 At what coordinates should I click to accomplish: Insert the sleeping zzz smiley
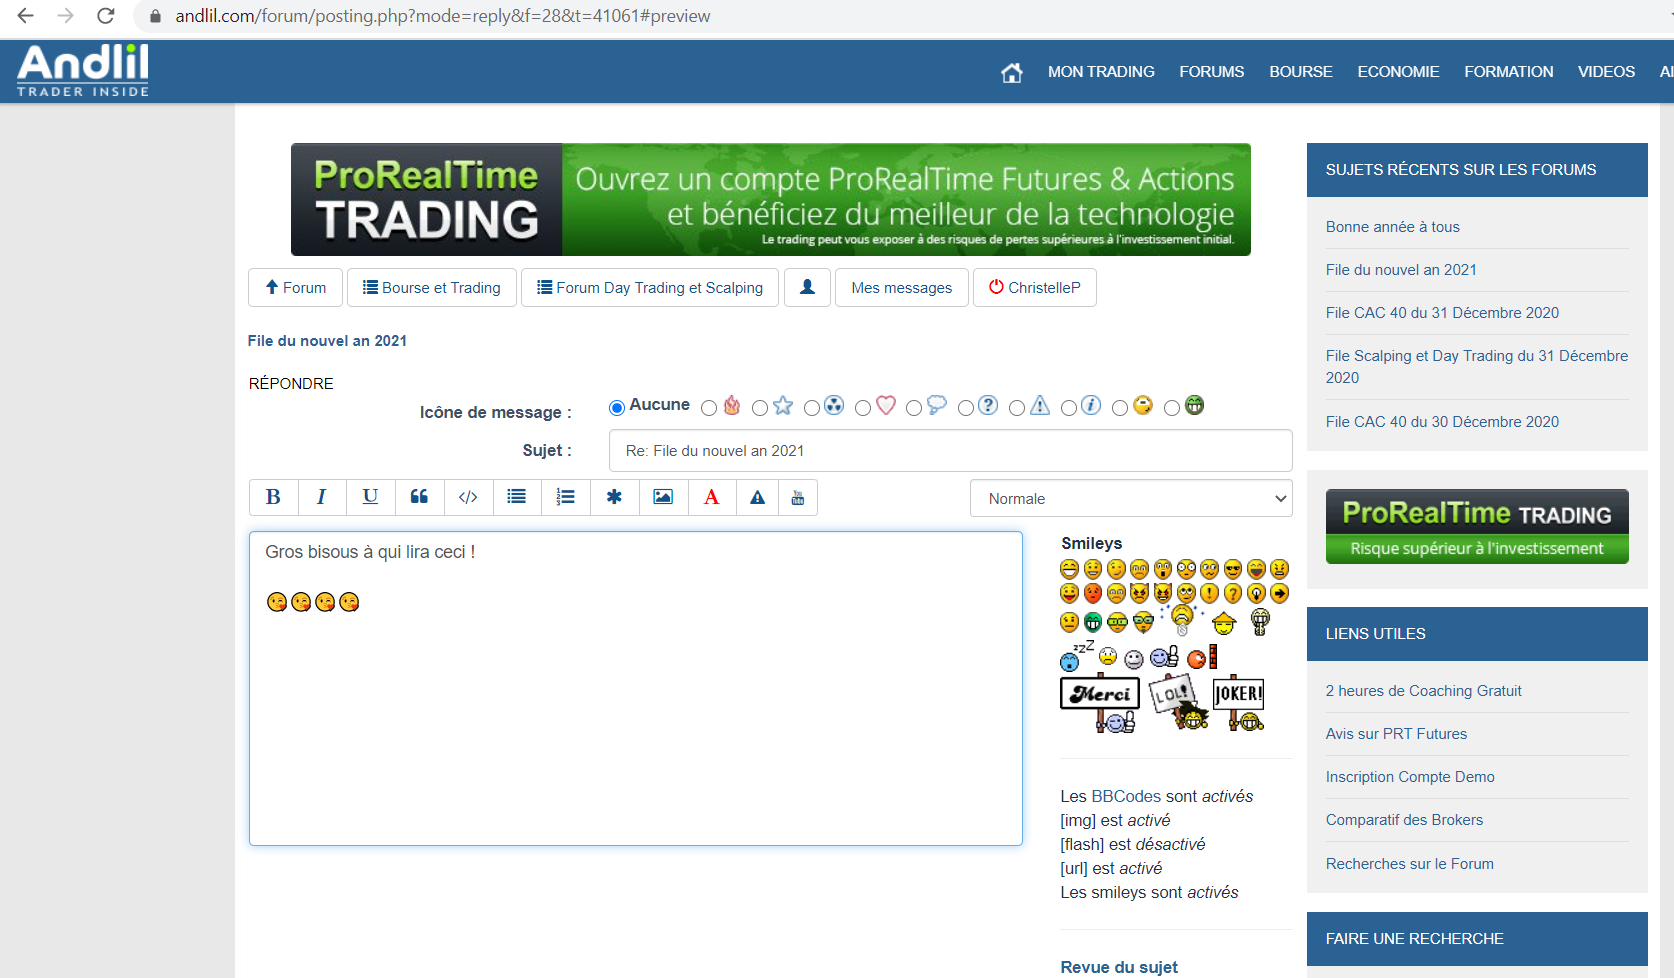point(1075,656)
